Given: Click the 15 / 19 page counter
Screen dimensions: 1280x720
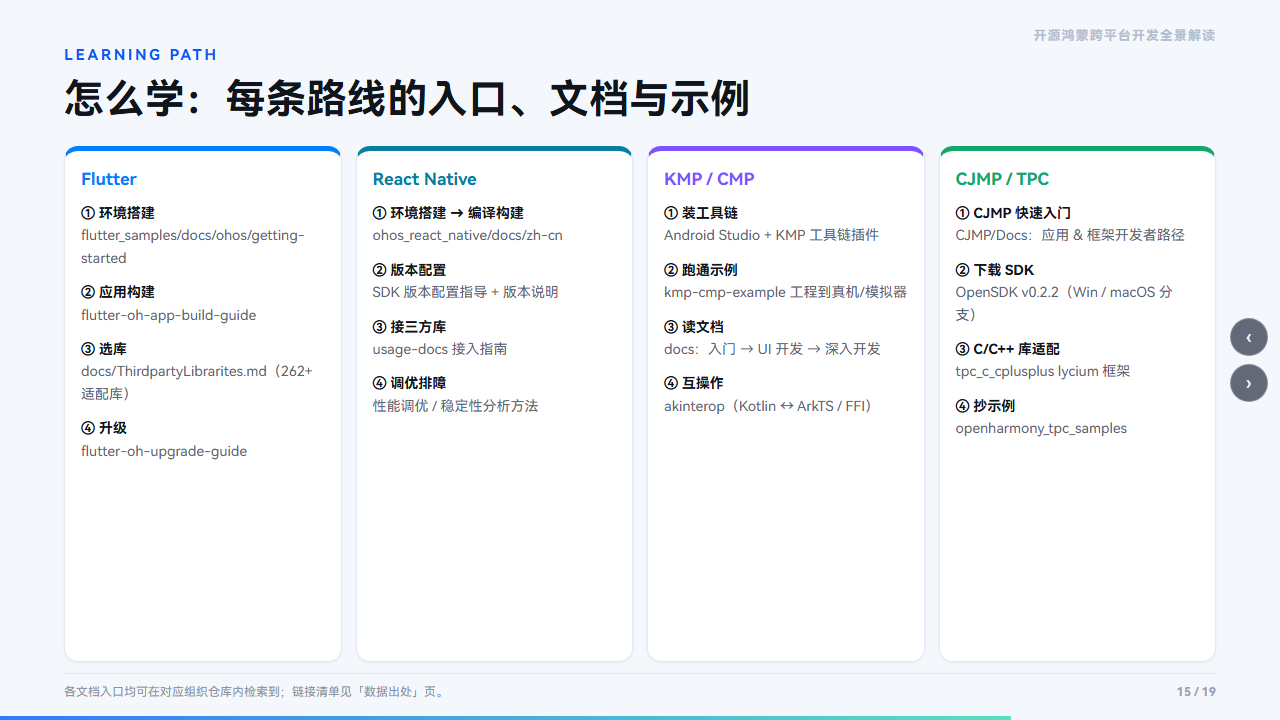Looking at the screenshot, I should click(1196, 692).
